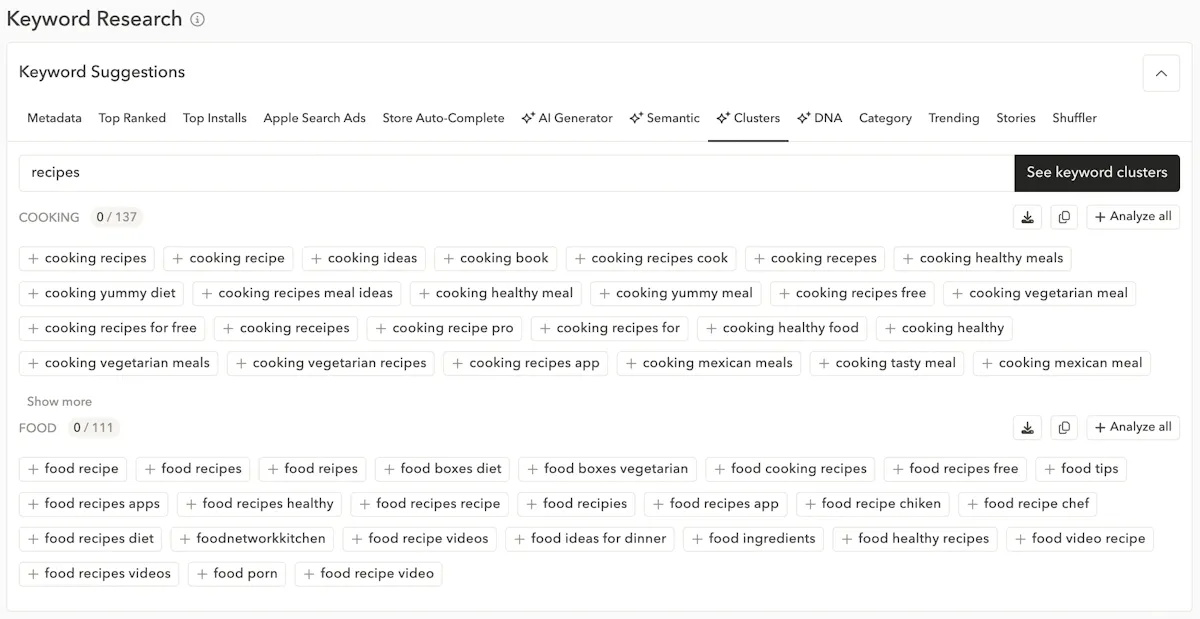Add the 'foodnetworkkitchen' keyword chip

click(x=252, y=539)
